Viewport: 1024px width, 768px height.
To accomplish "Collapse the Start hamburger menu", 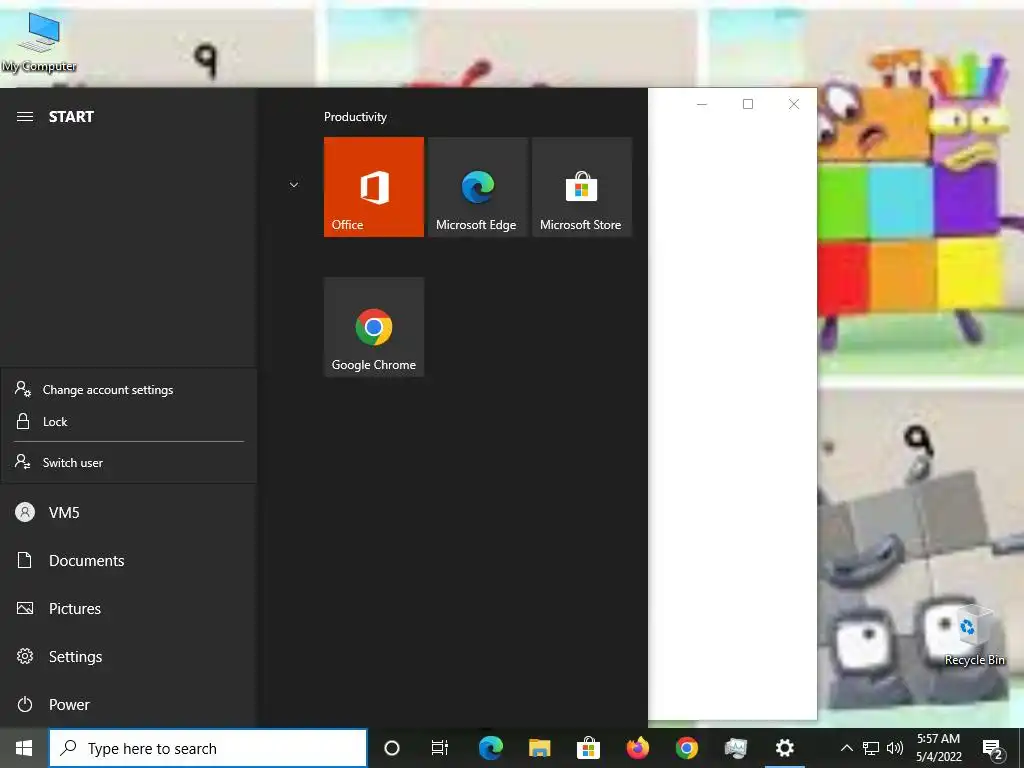I will coord(25,117).
